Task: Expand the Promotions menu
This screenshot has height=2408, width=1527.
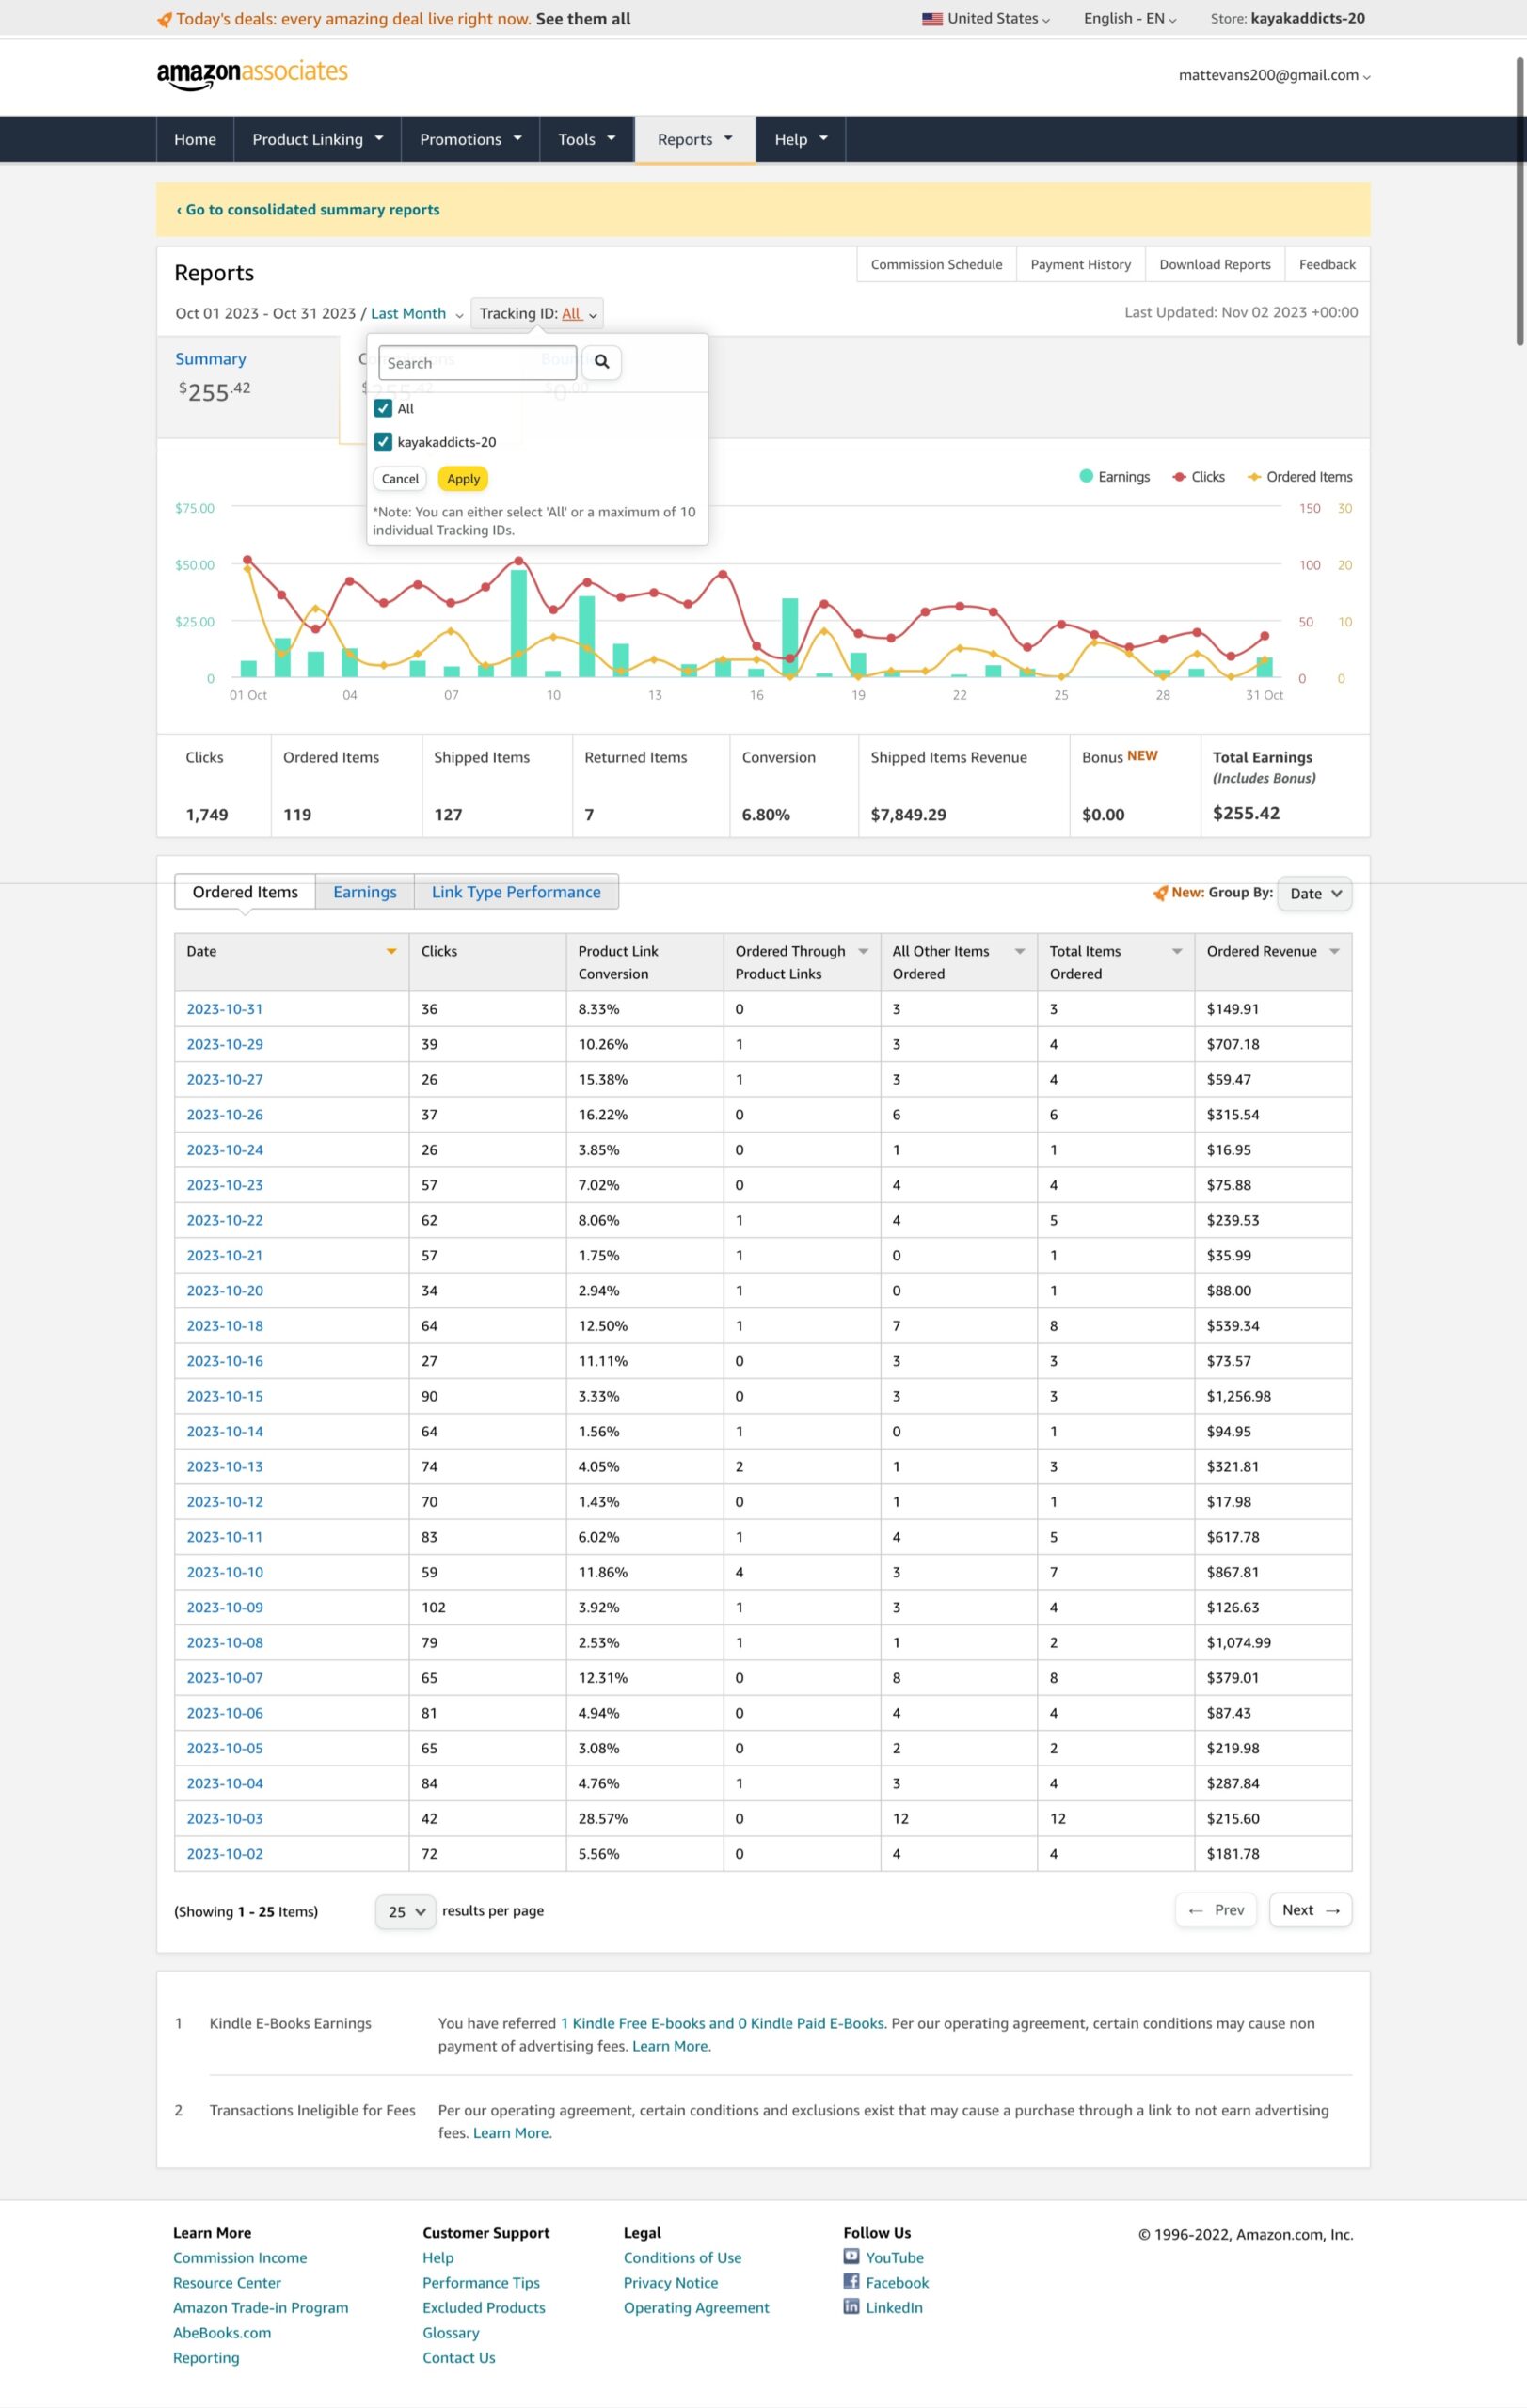Action: [470, 139]
